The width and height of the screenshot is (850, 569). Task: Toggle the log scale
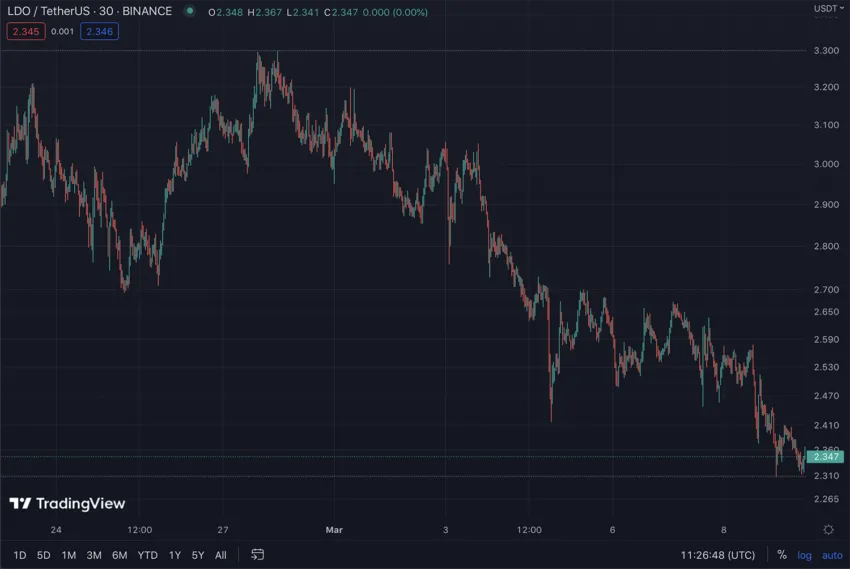tap(804, 555)
